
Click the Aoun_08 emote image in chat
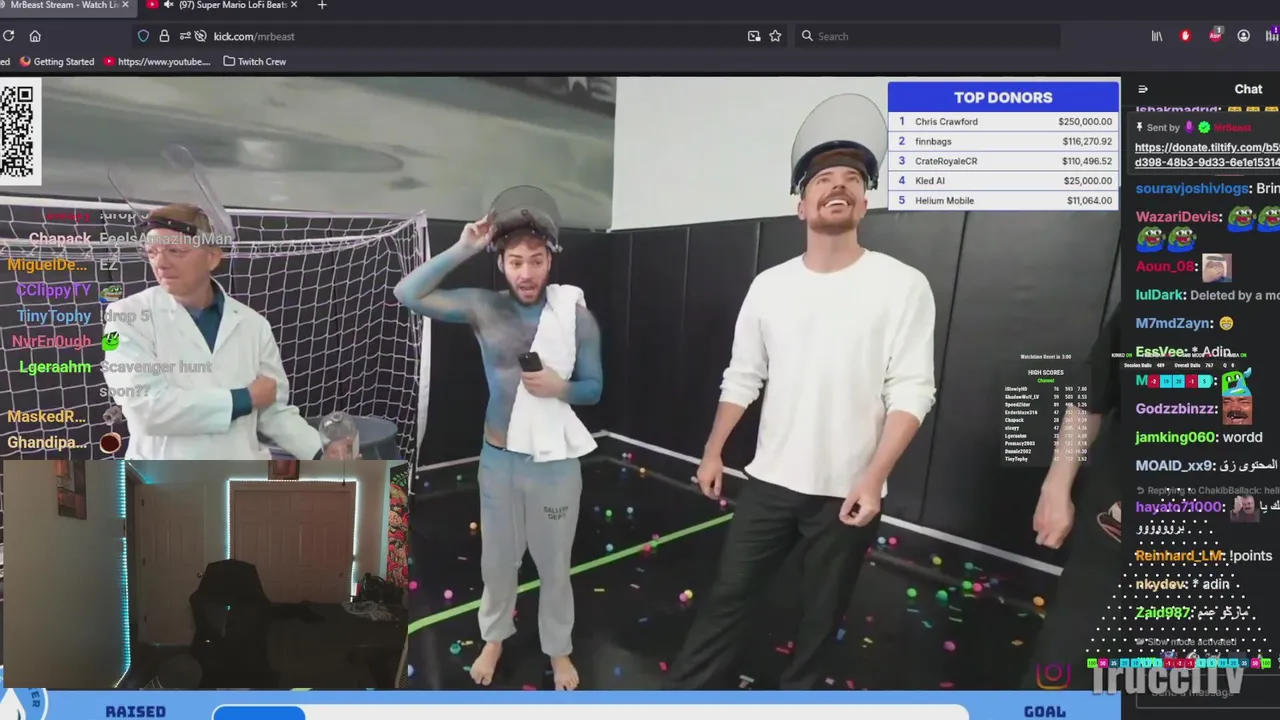tap(1217, 266)
